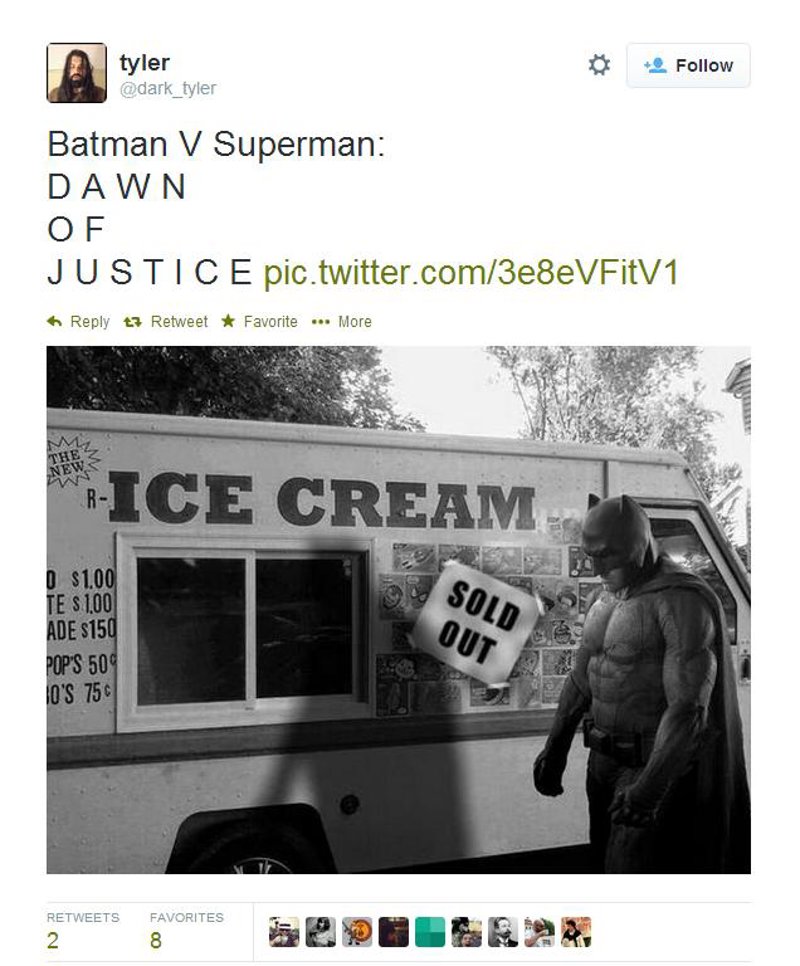Open the @dark_tyler handle link

[x=168, y=89]
